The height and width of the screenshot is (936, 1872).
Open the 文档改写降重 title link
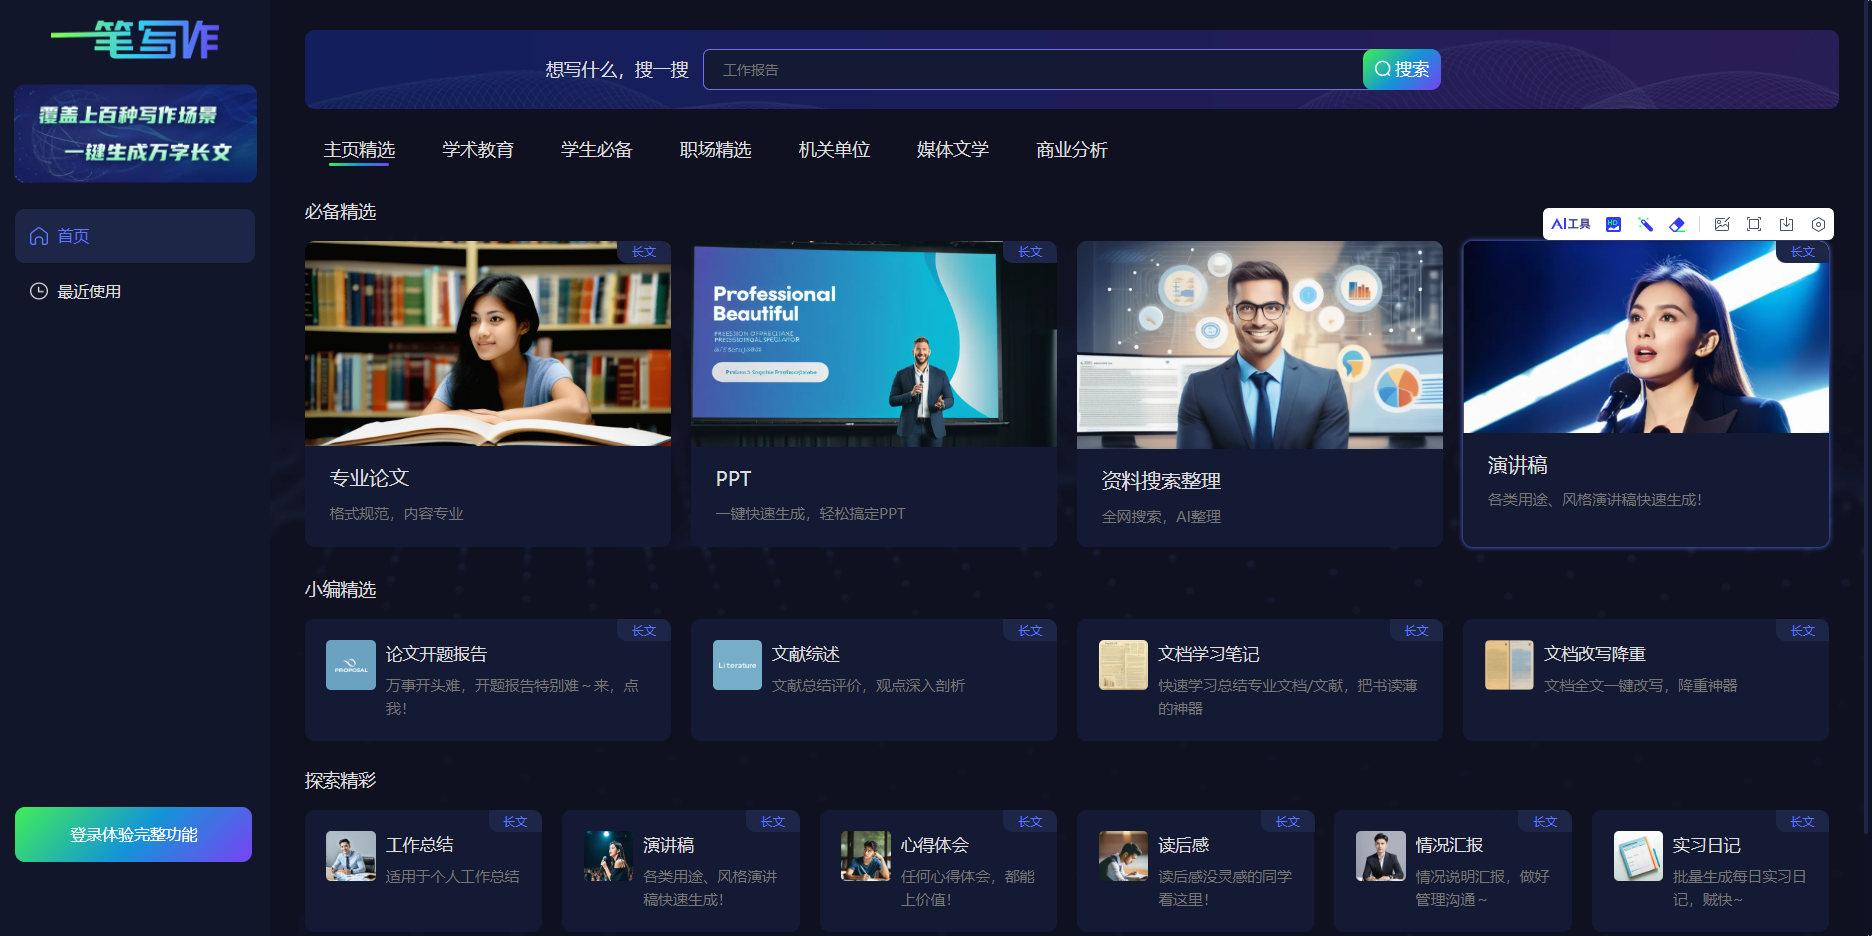pyautogui.click(x=1595, y=654)
